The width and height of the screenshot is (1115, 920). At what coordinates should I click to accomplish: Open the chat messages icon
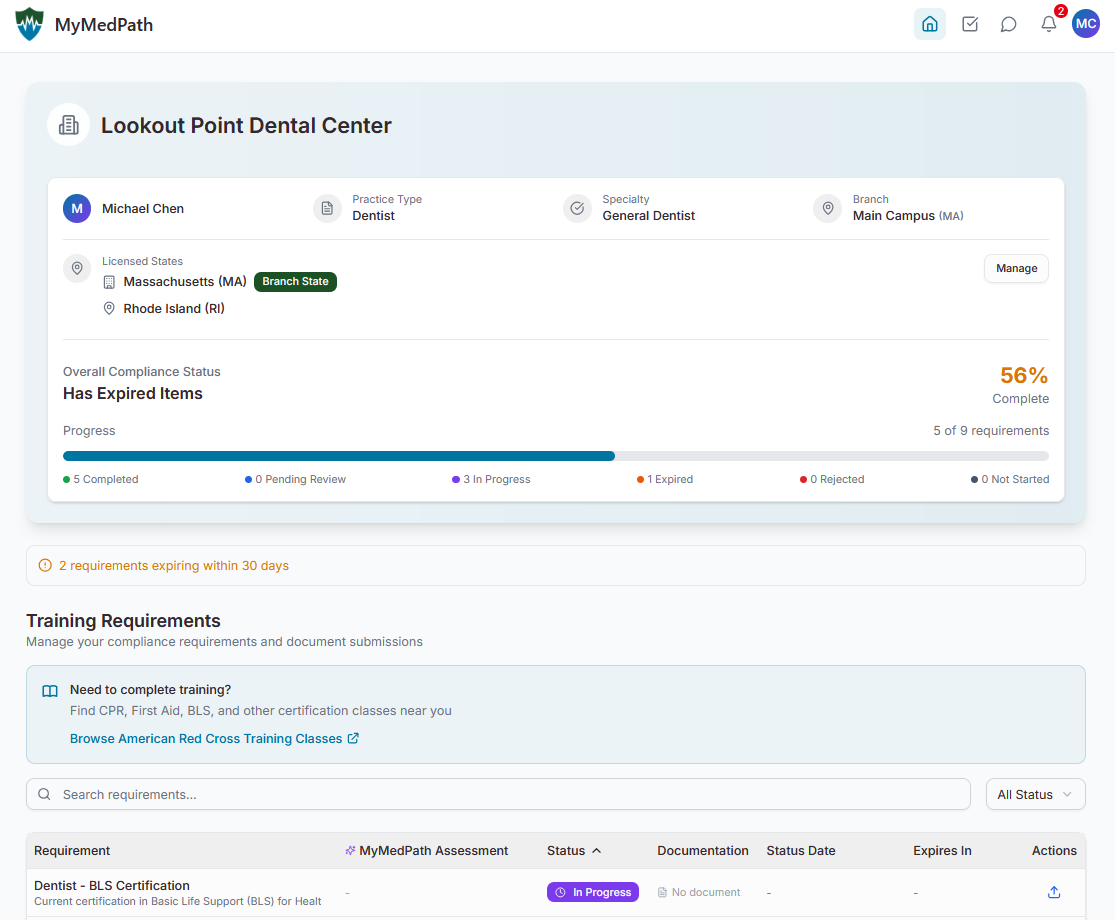[1008, 23]
